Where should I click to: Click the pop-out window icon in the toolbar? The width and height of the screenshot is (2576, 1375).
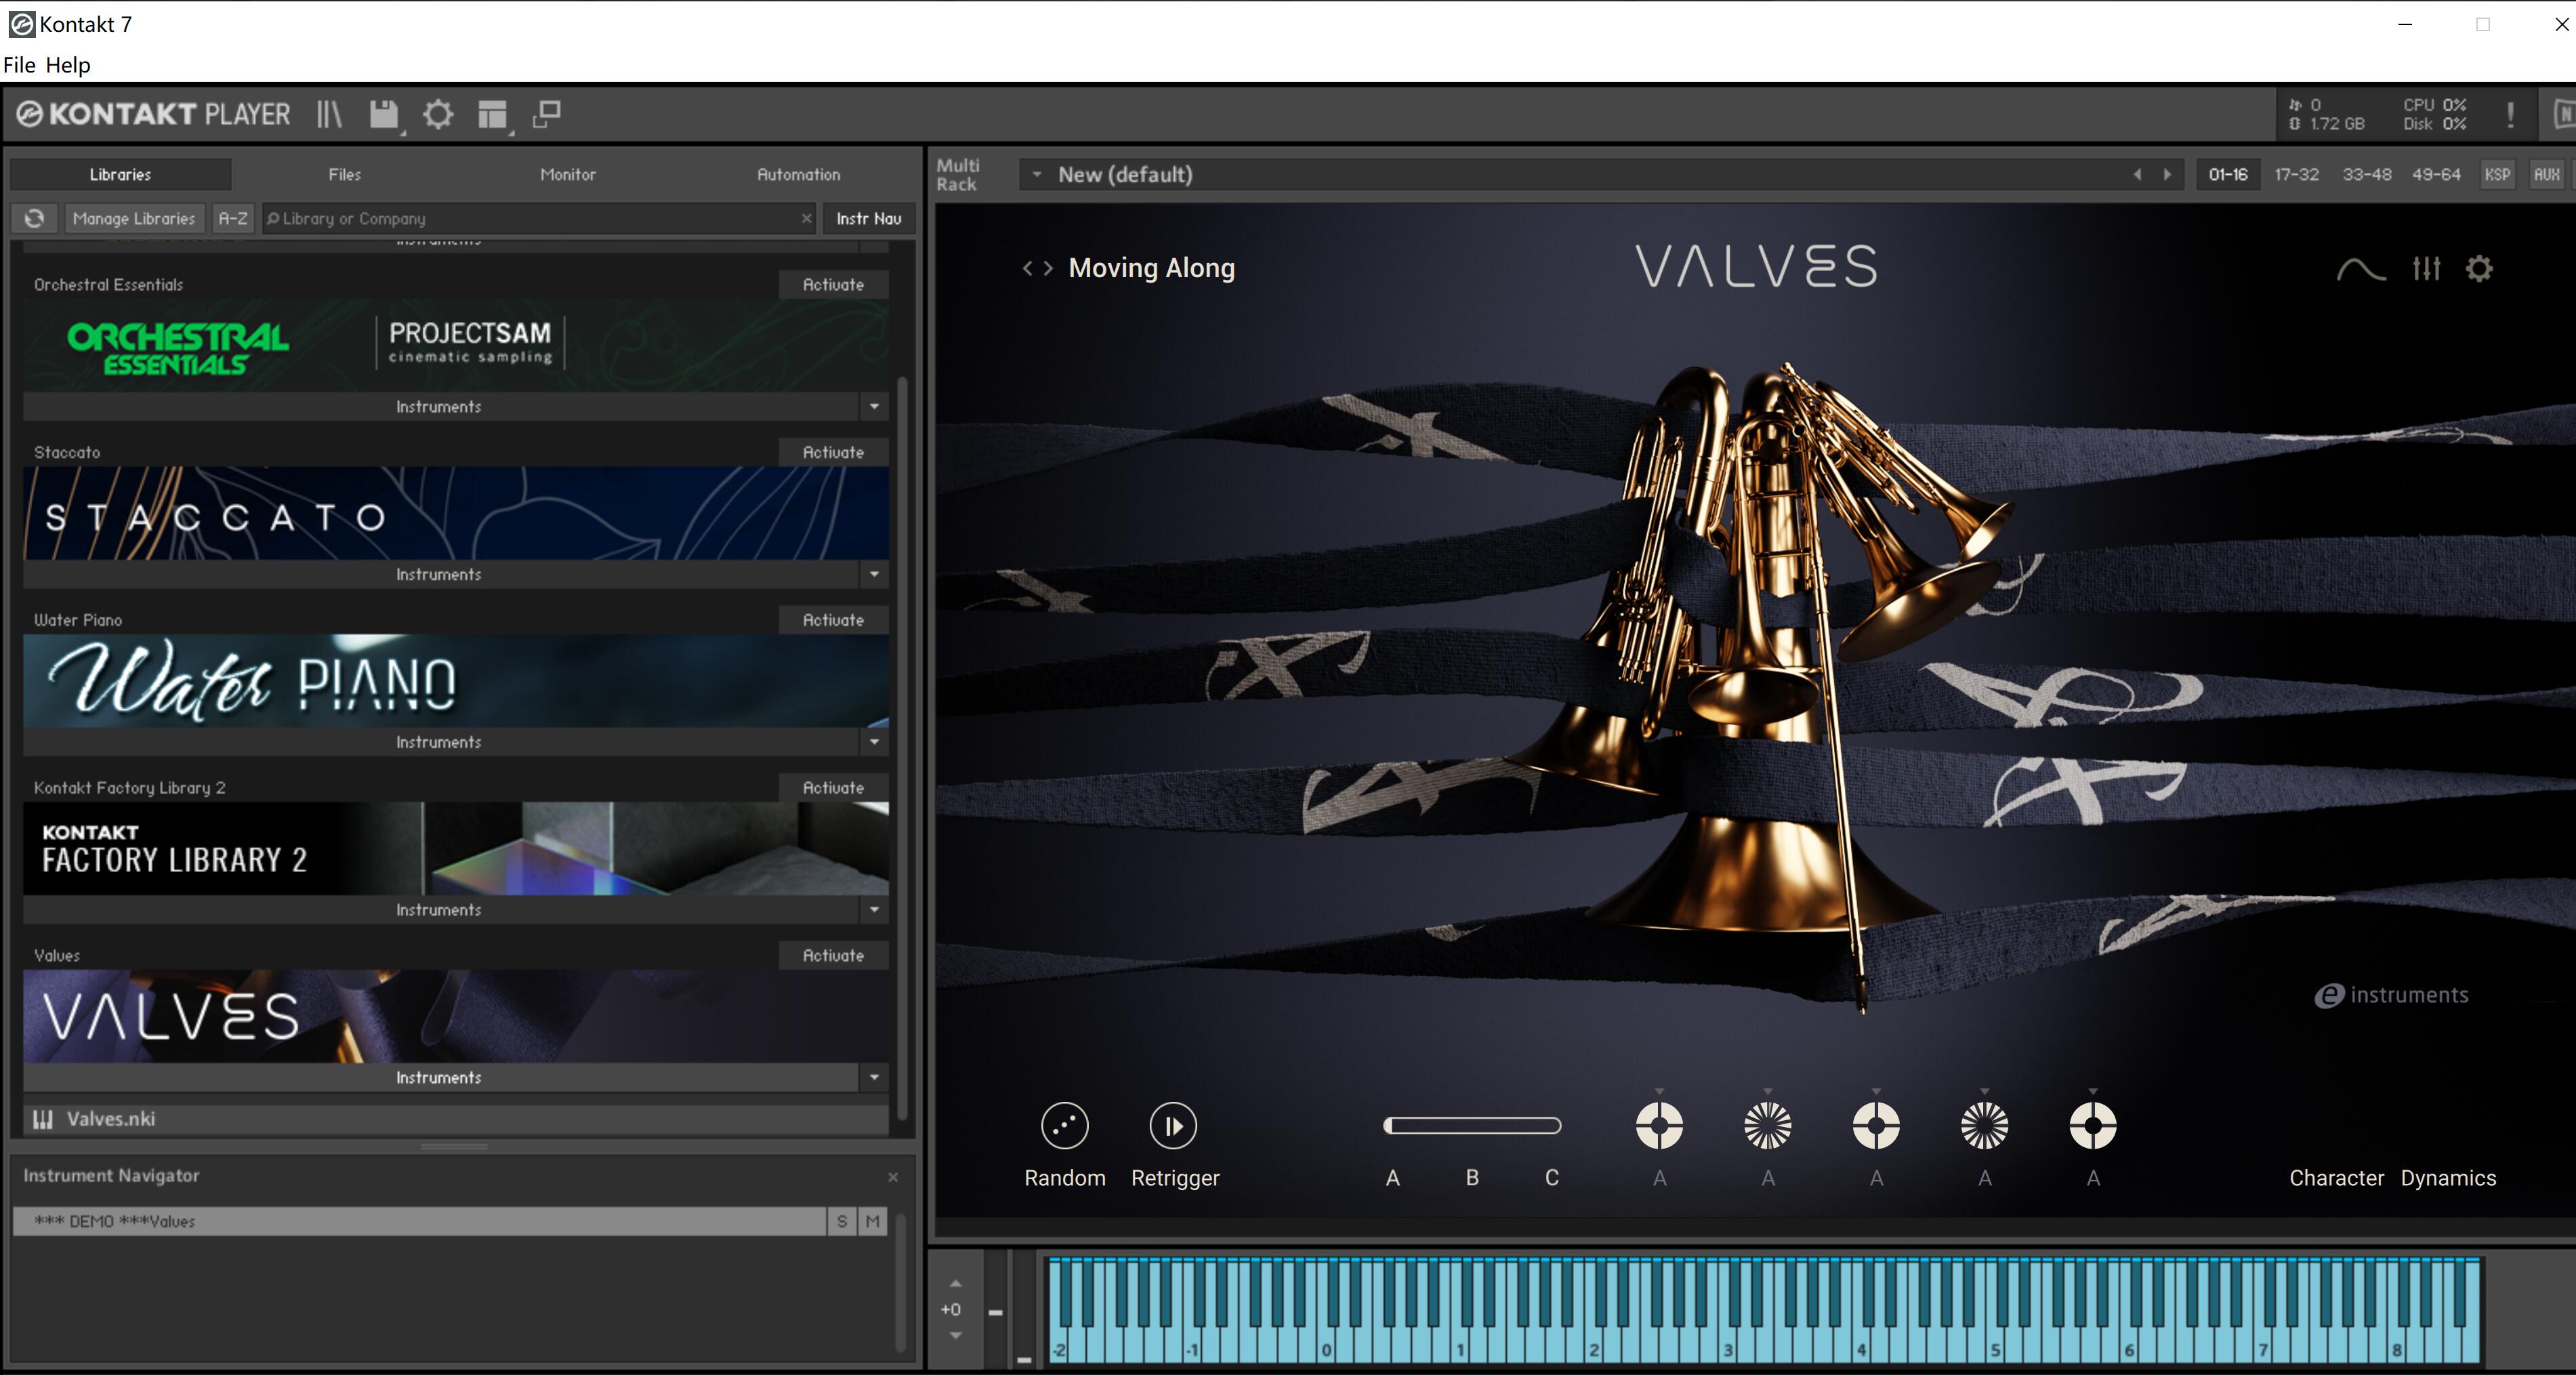(x=547, y=113)
